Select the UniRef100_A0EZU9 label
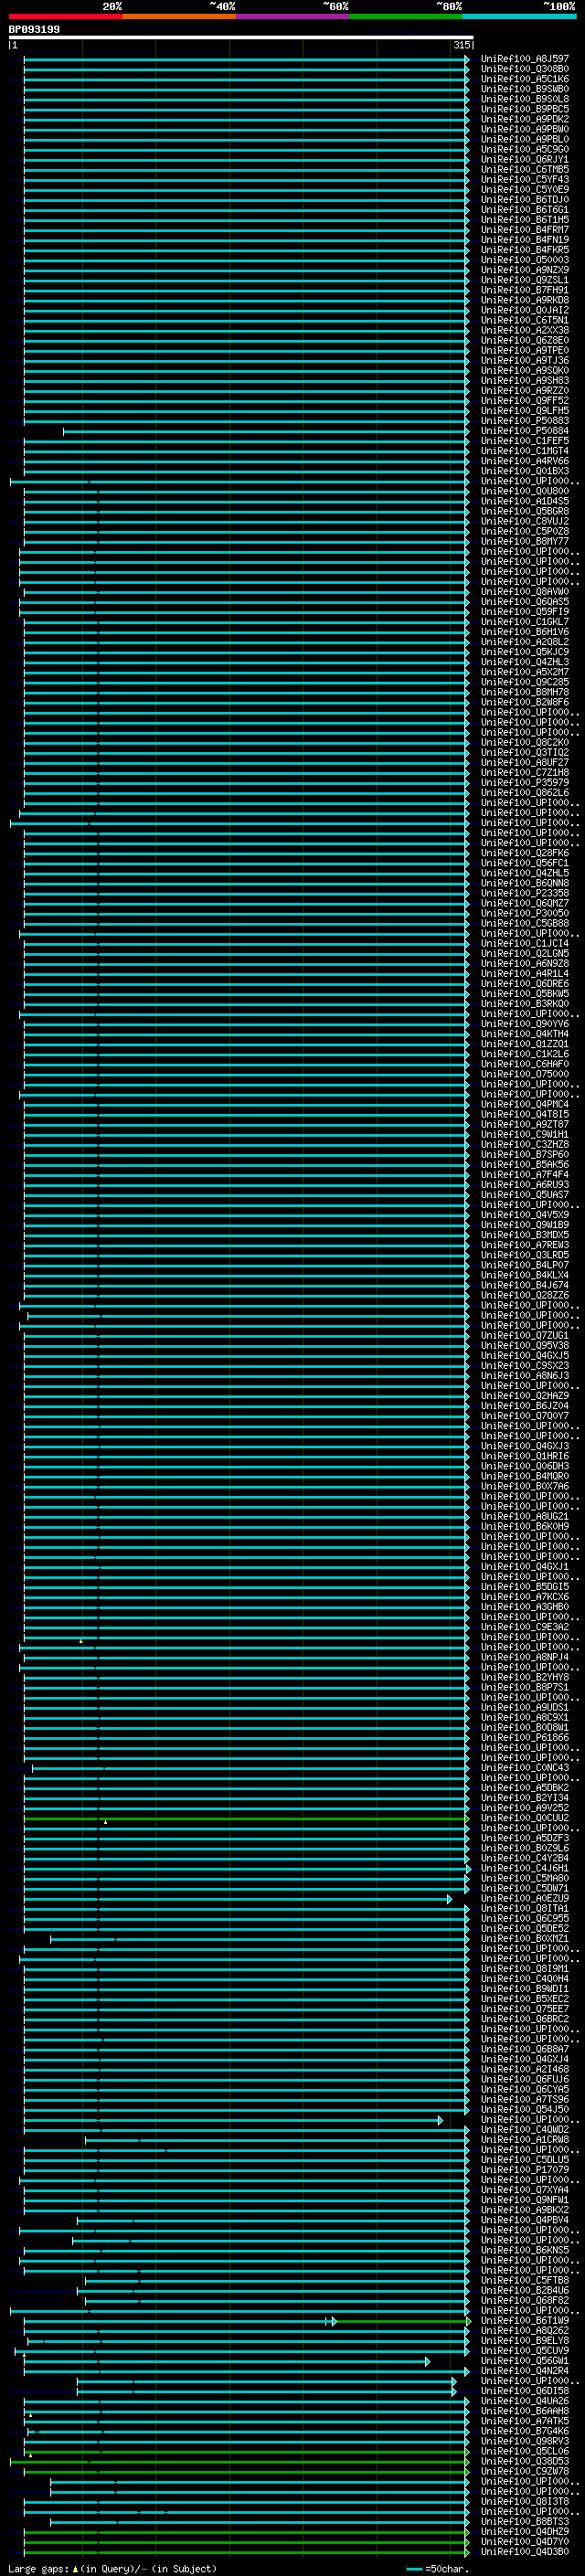Viewport: 585px width, 2576px height. [x=525, y=1898]
